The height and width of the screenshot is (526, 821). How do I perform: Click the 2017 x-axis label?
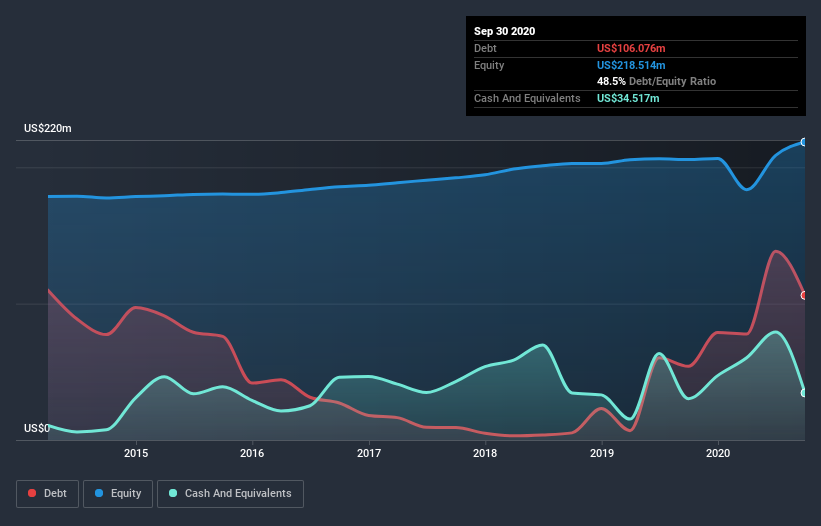point(369,453)
